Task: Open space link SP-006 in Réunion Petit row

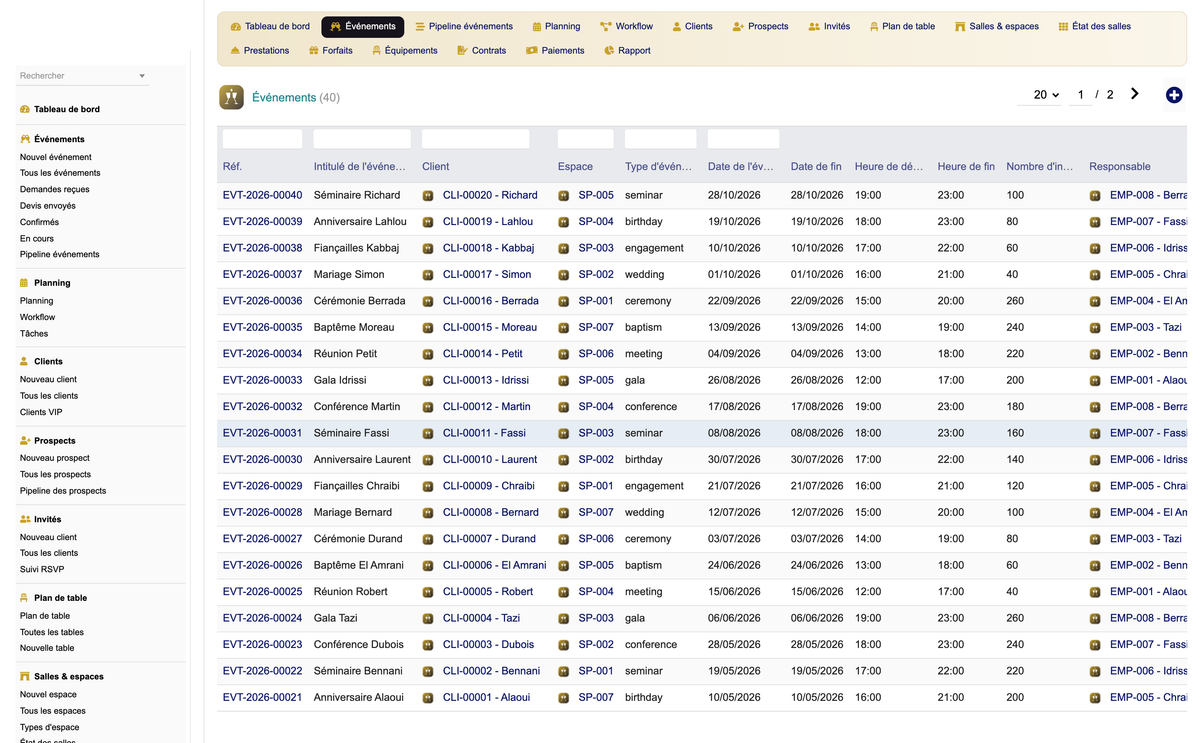Action: pyautogui.click(x=596, y=354)
